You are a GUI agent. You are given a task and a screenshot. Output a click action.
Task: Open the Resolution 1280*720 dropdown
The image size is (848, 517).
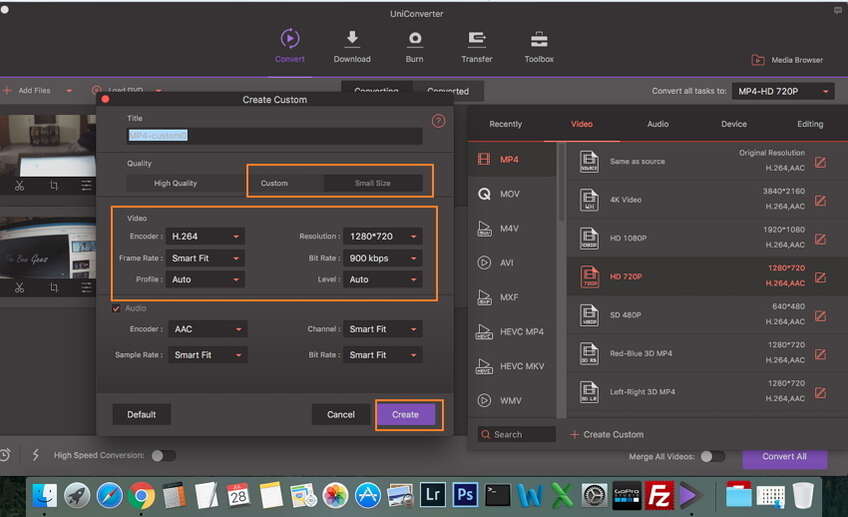[383, 236]
